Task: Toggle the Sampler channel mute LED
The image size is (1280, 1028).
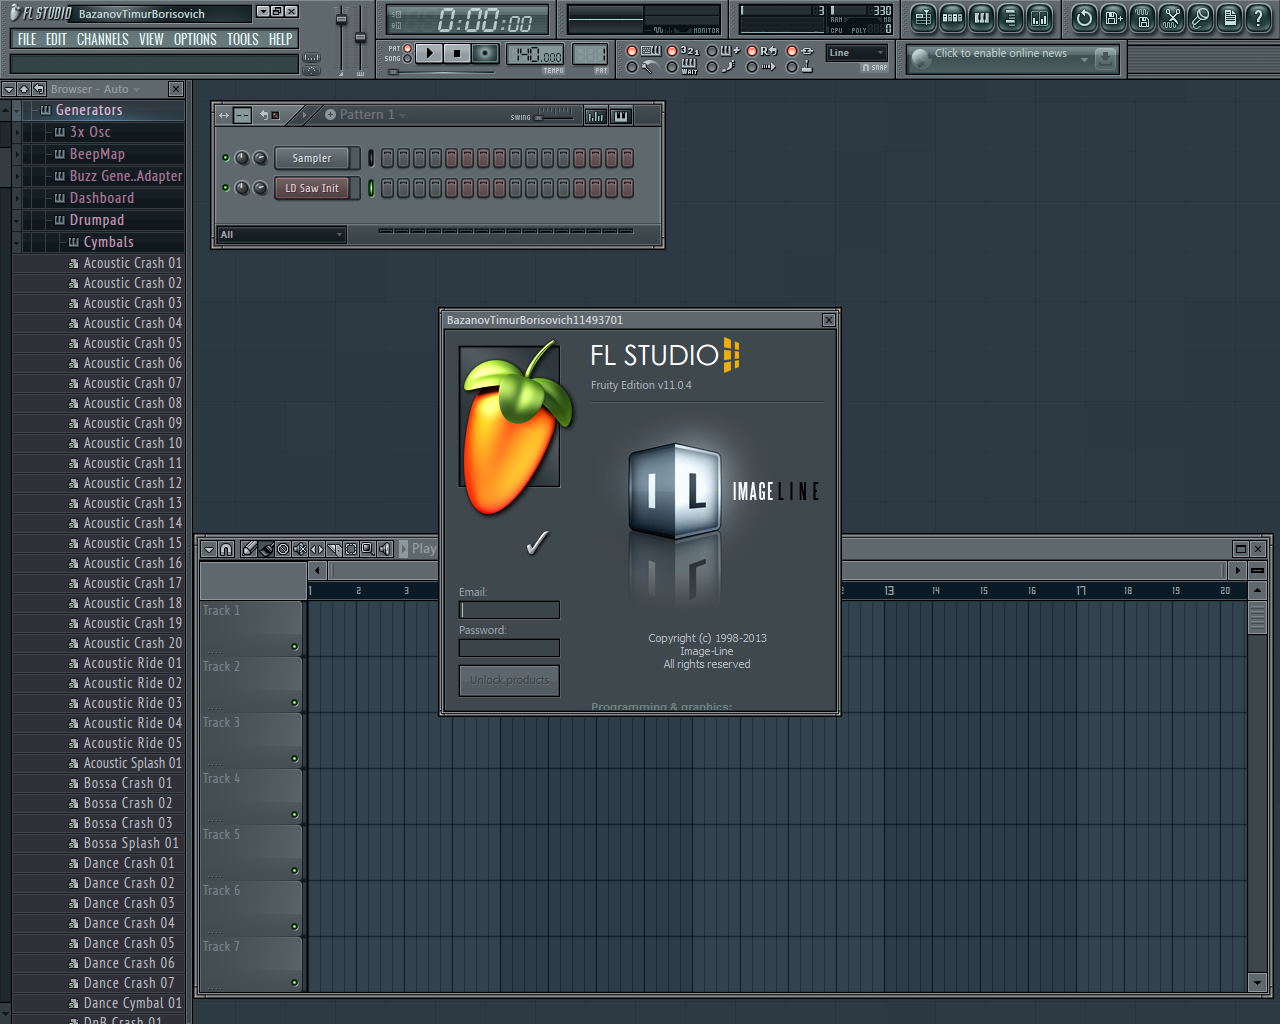Action: (226, 158)
